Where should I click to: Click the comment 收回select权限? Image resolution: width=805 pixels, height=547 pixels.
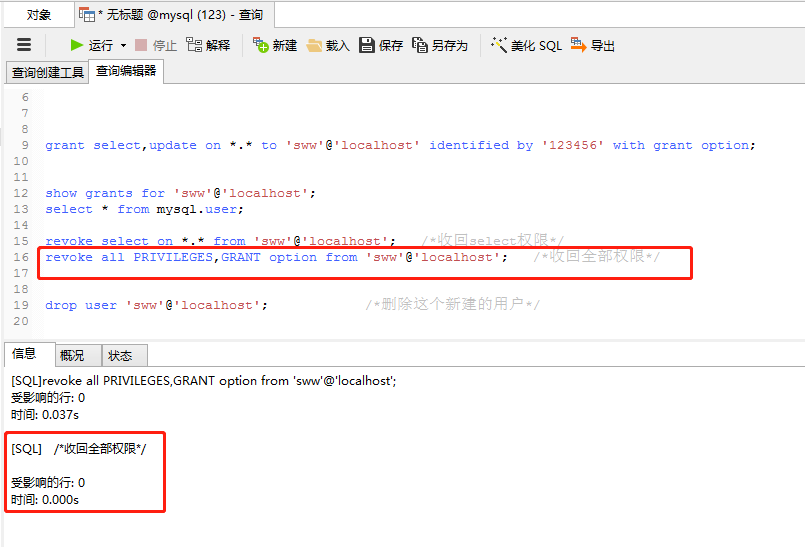[493, 240]
